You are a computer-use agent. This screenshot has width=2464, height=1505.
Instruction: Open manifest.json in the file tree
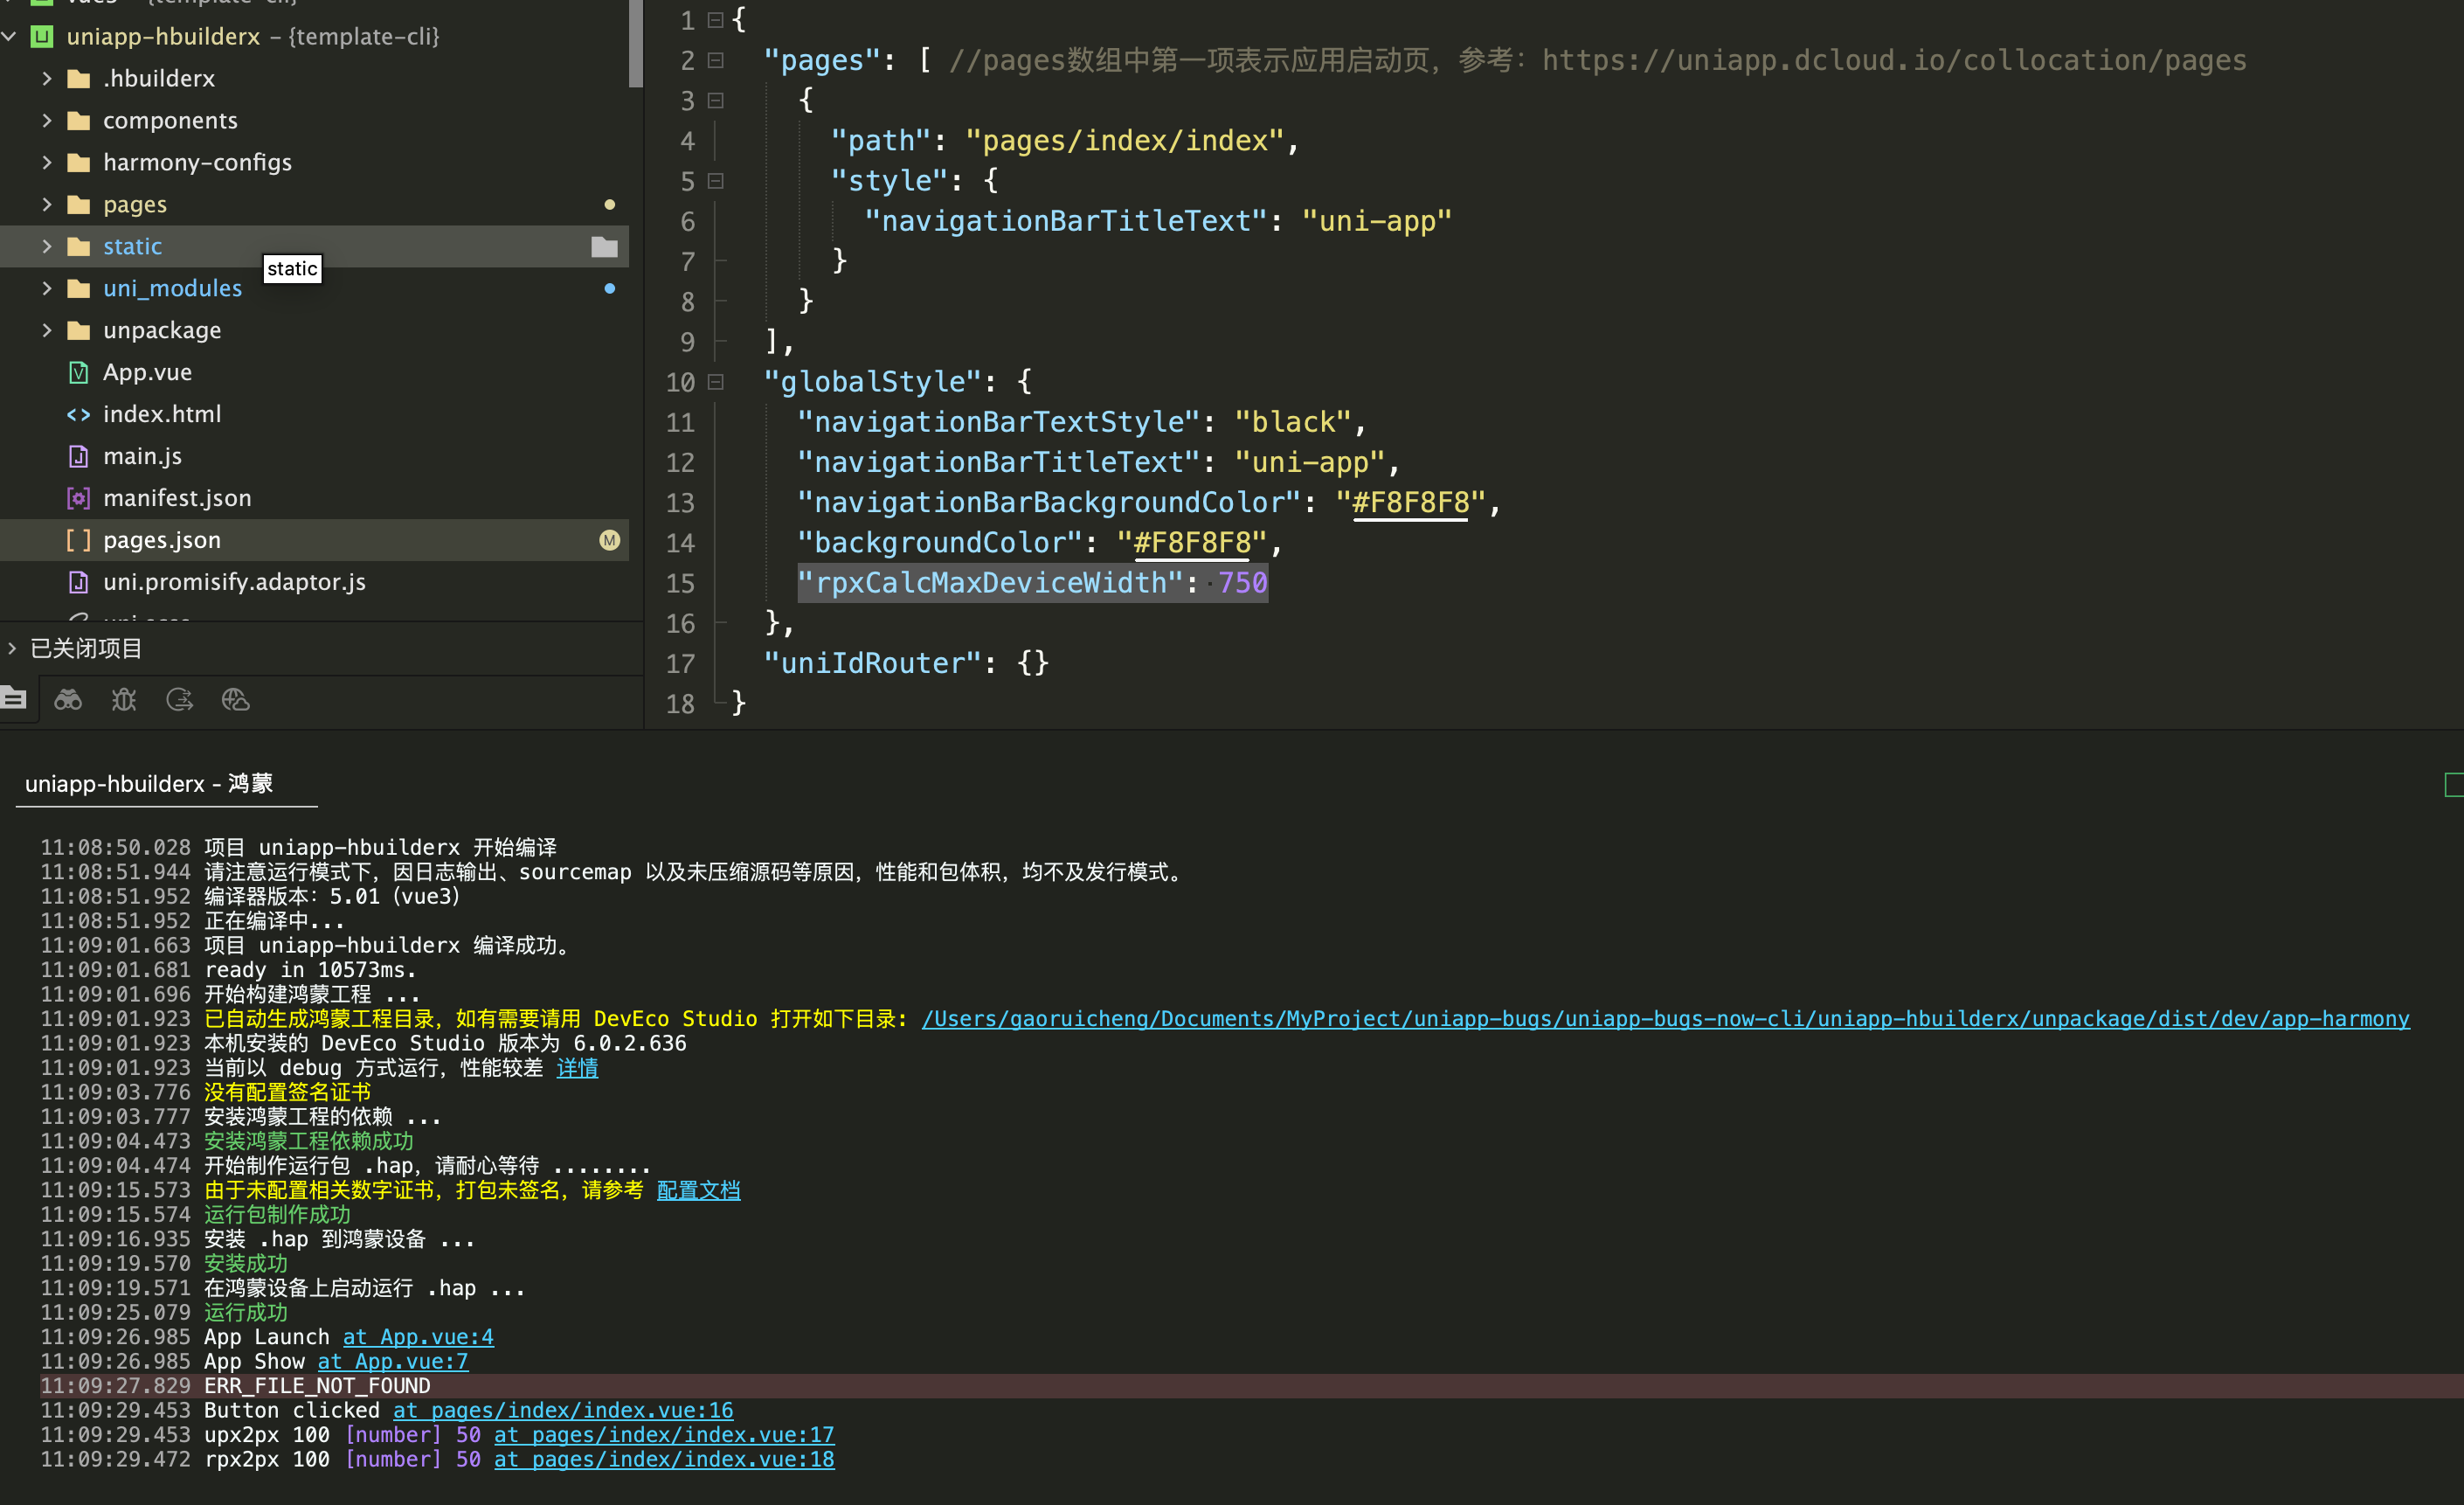177,498
